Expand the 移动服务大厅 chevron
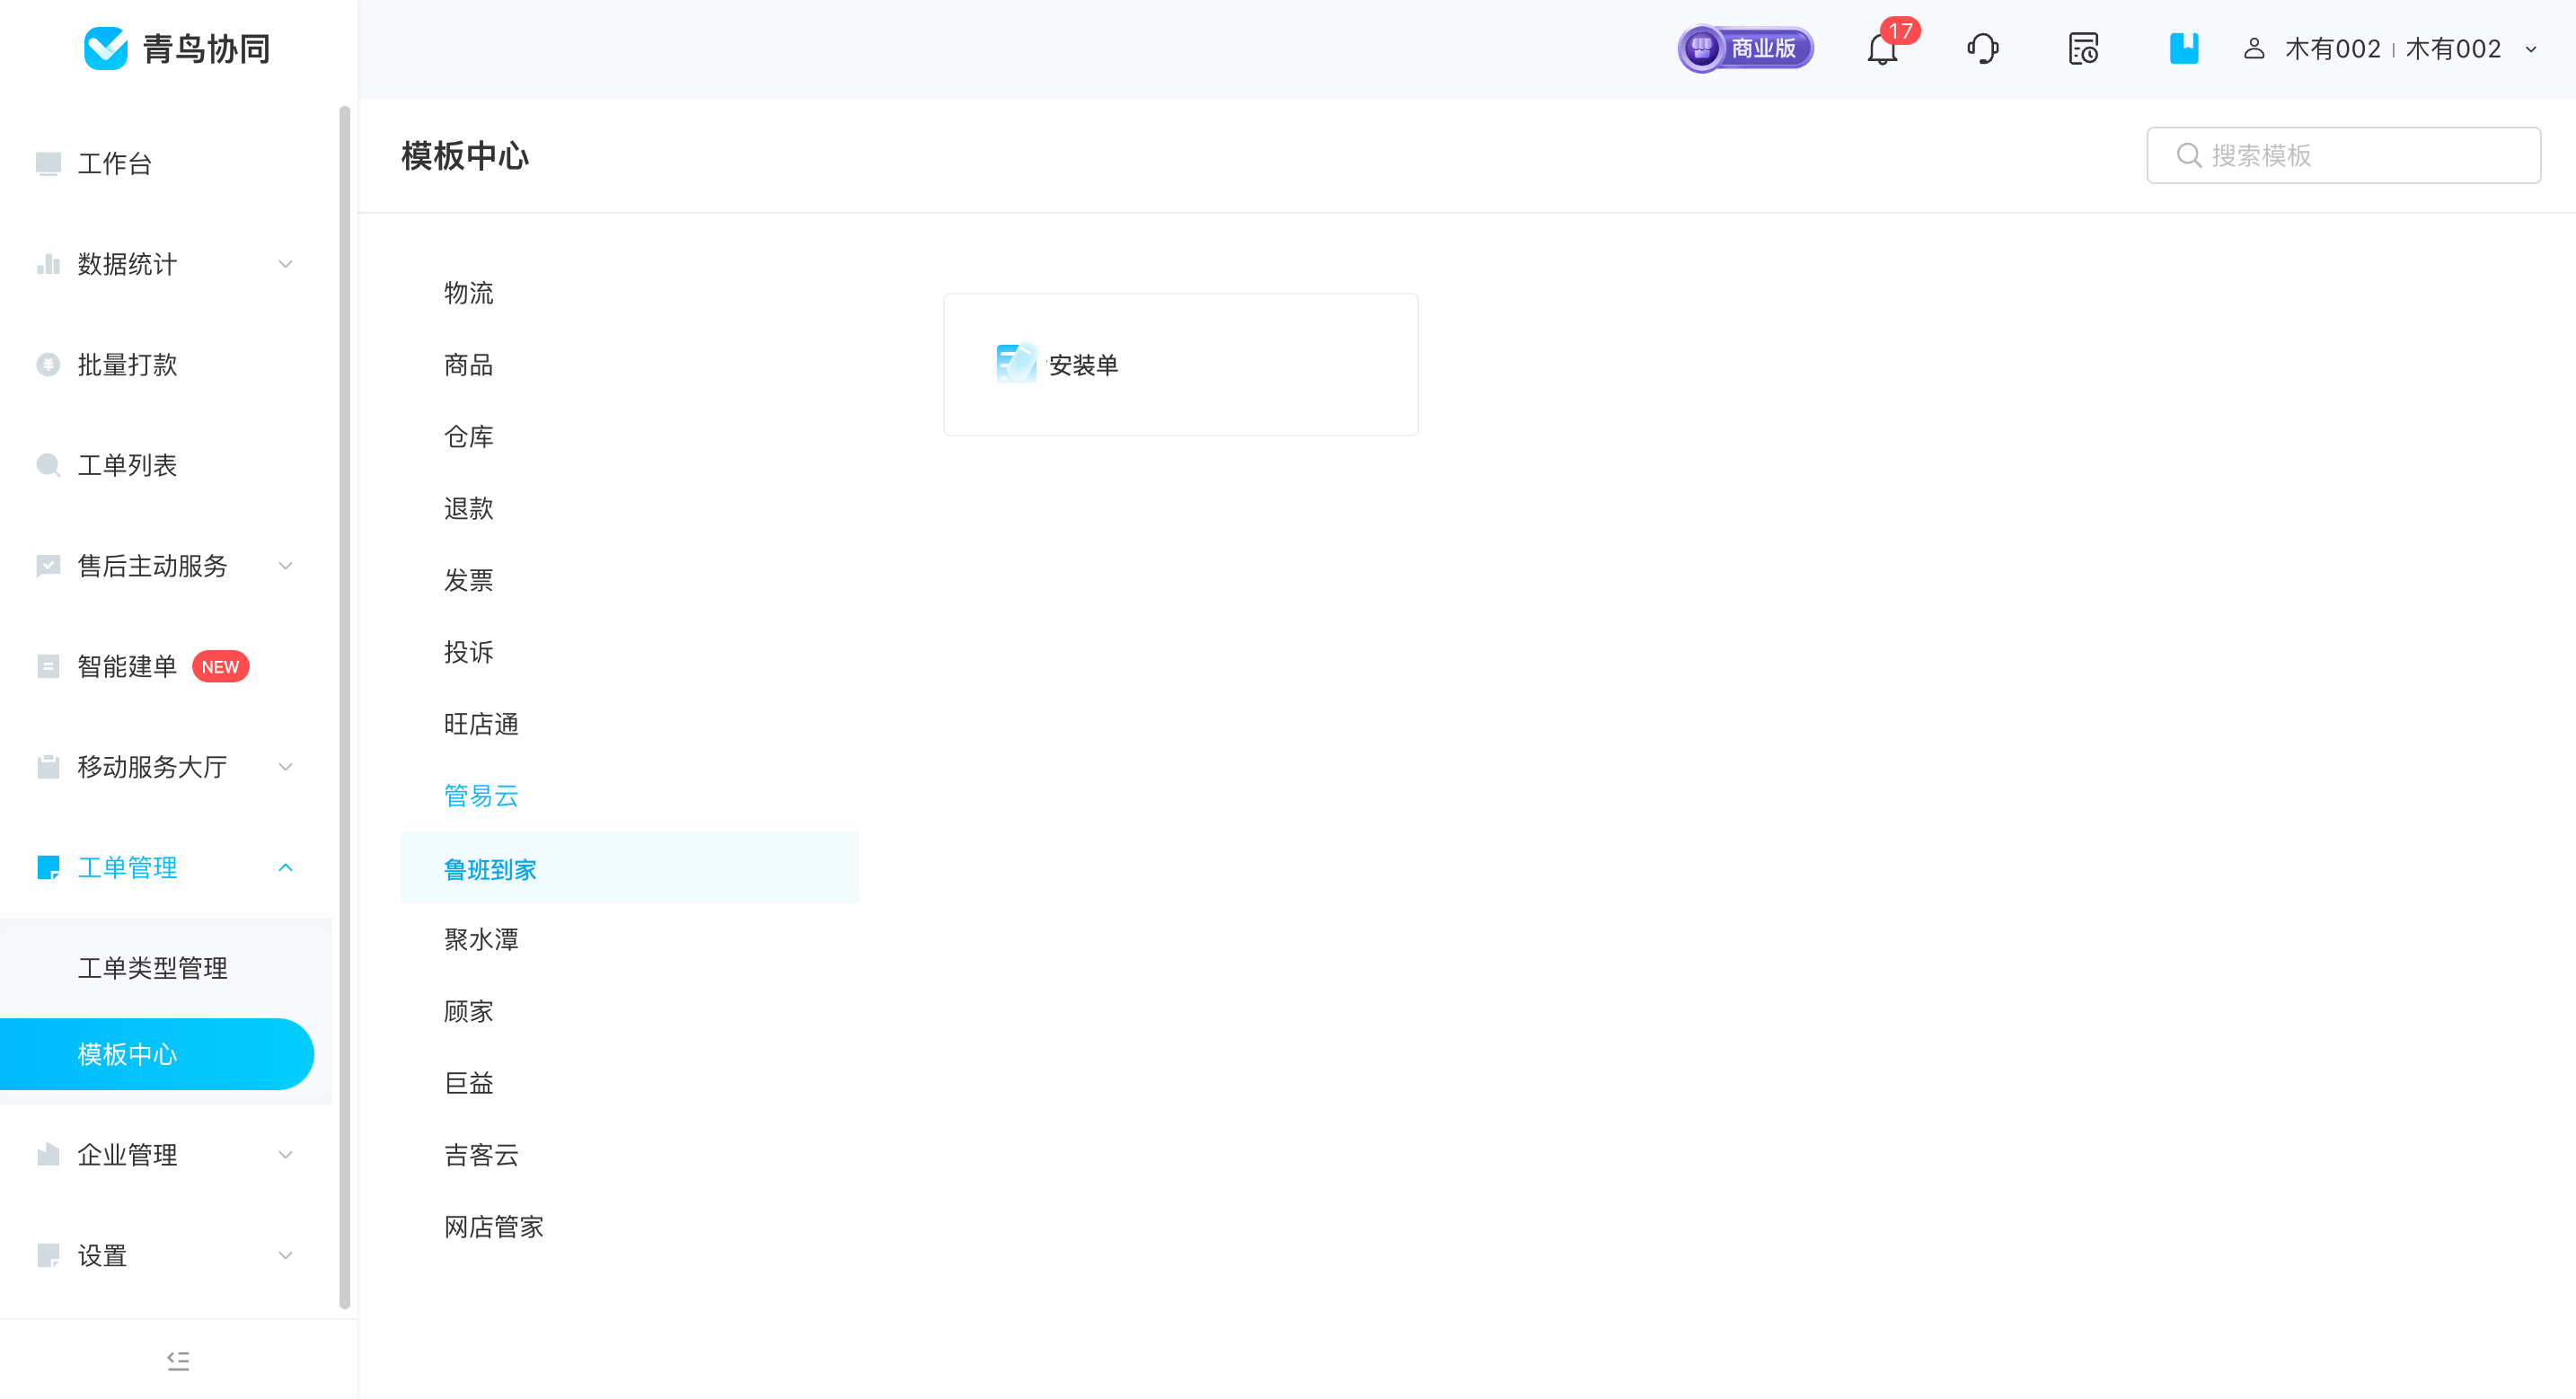This screenshot has height=1399, width=2576. point(286,767)
